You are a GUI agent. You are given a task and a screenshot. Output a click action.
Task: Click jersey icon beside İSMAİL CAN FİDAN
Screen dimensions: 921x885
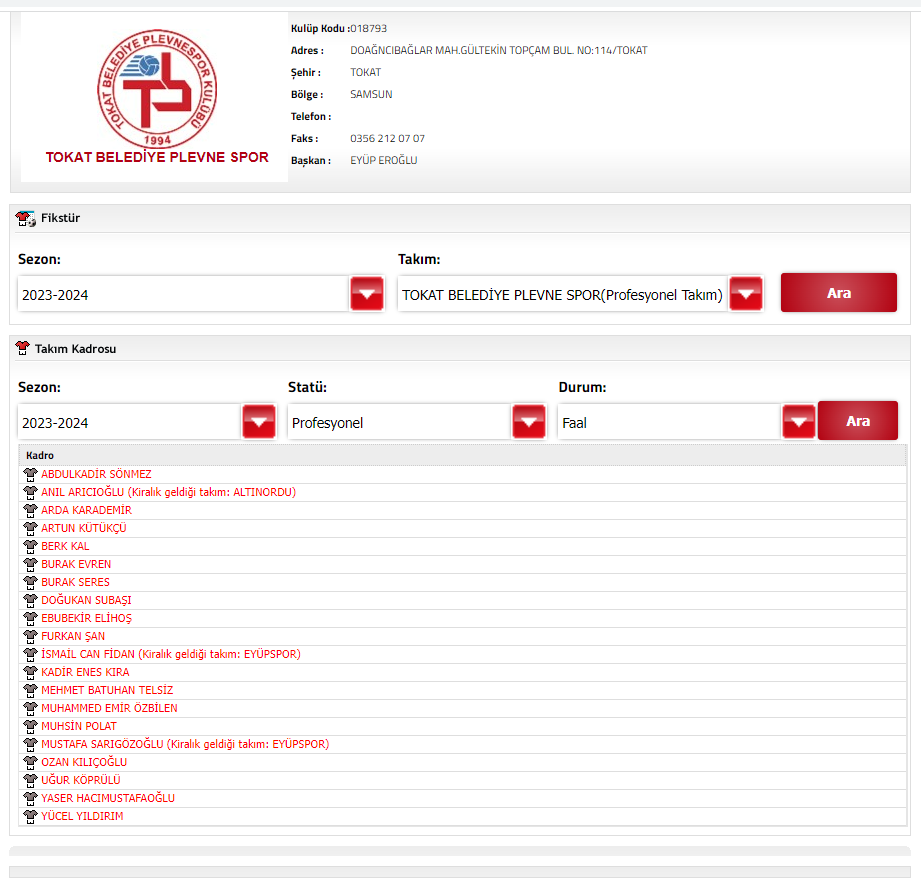31,654
